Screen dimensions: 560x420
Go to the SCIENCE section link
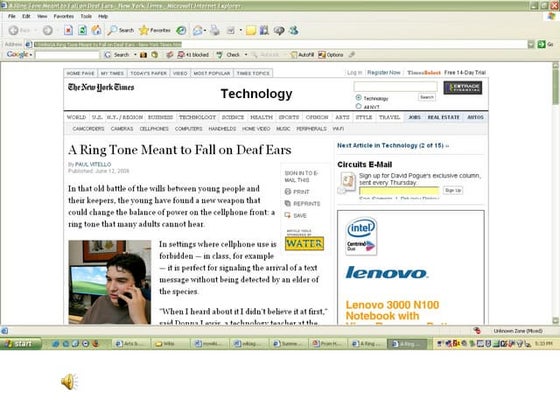pos(233,117)
